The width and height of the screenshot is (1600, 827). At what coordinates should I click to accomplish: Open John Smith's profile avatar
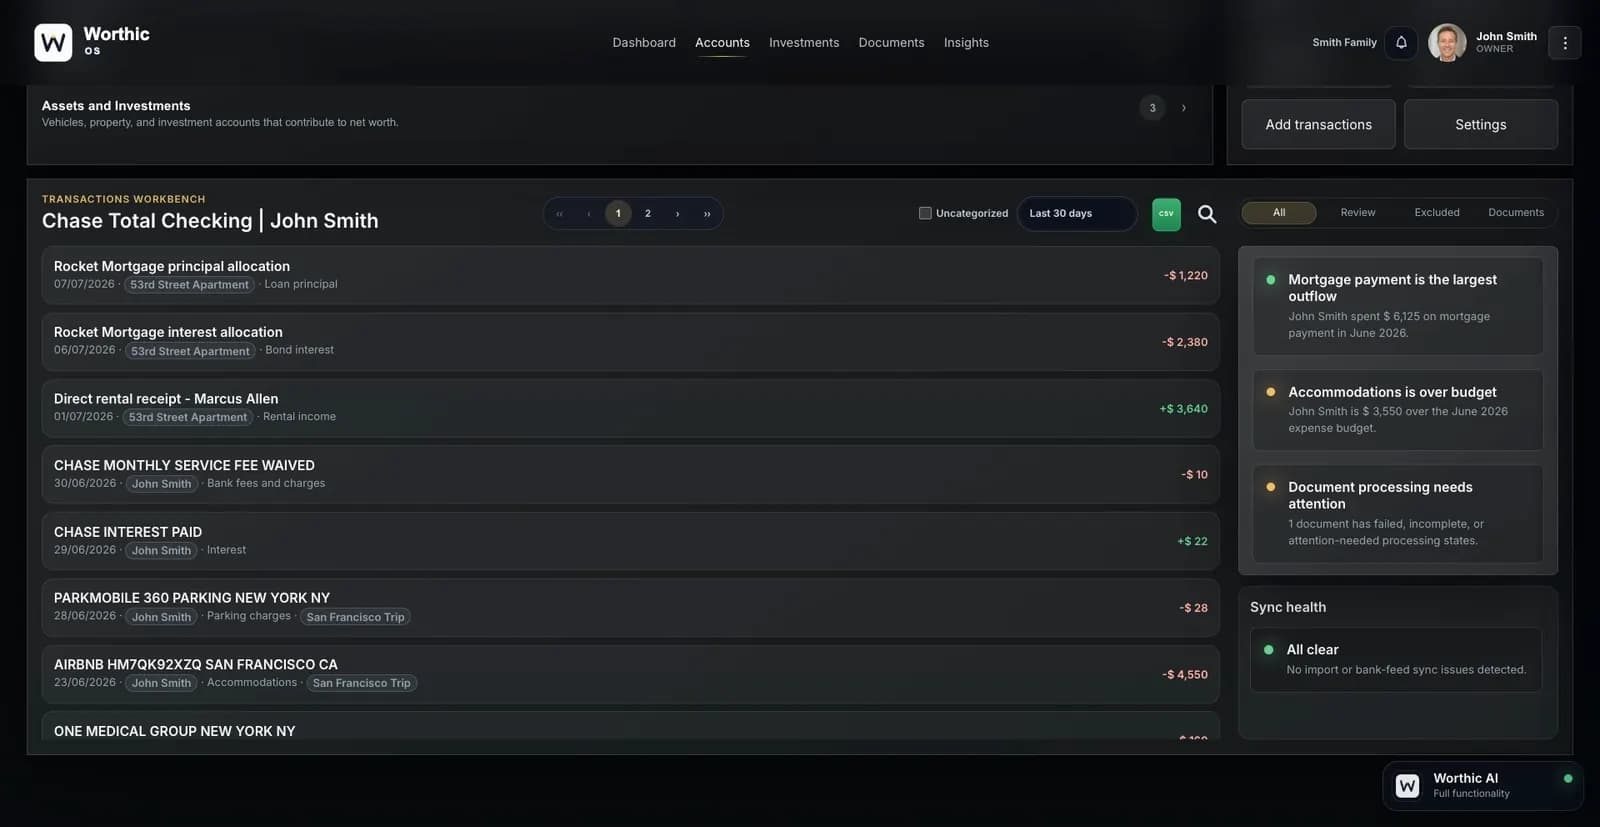pyautogui.click(x=1446, y=42)
